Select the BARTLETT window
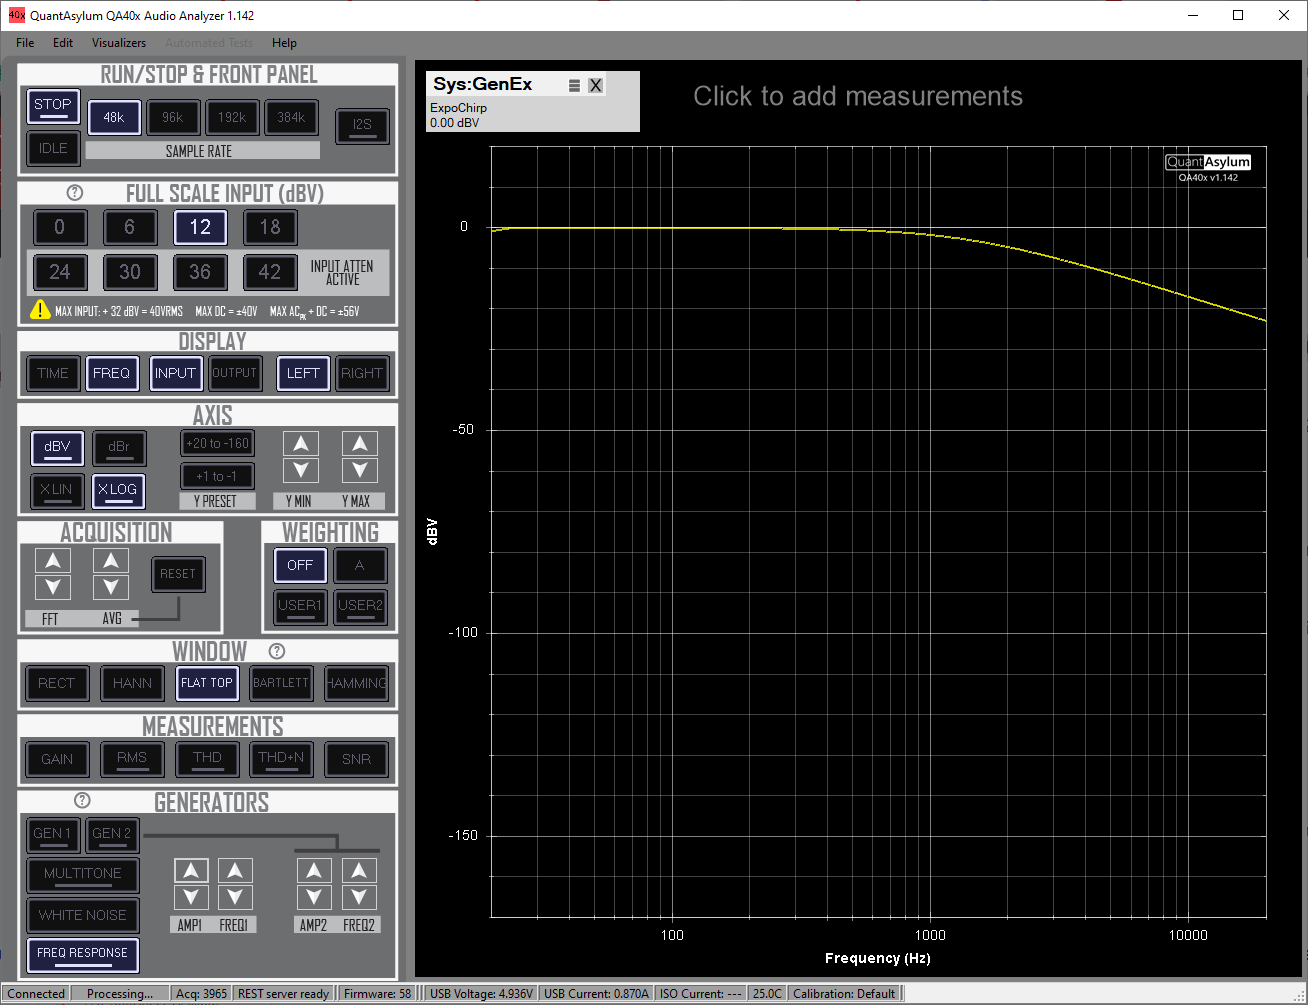The image size is (1308, 1005). pyautogui.click(x=281, y=684)
